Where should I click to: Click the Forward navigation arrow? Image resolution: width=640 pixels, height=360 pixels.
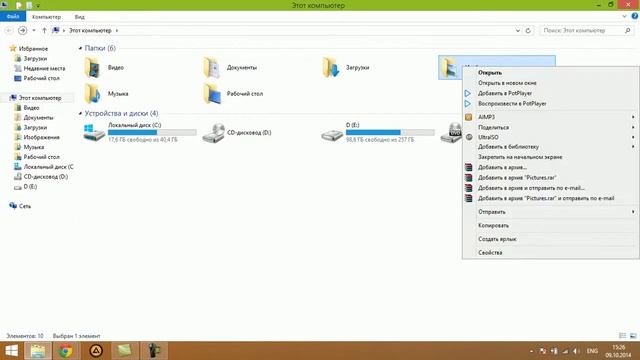click(22, 31)
